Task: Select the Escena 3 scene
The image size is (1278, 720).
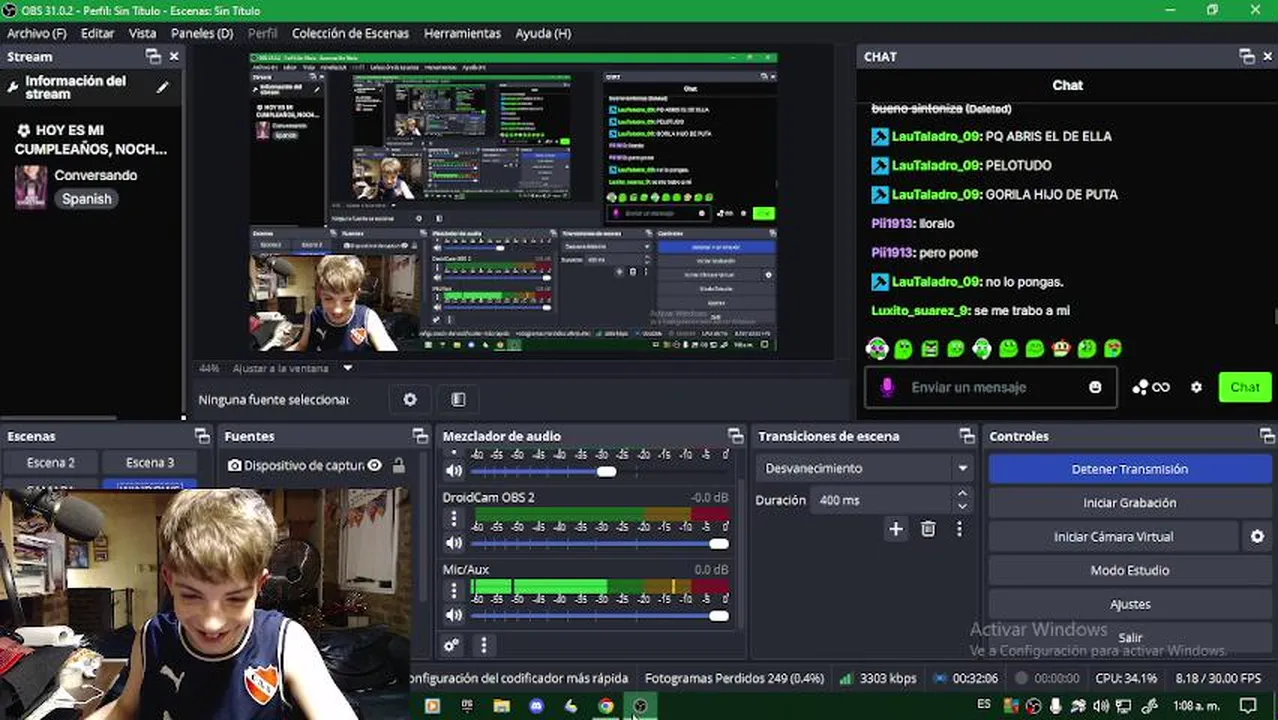Action: pyautogui.click(x=150, y=463)
